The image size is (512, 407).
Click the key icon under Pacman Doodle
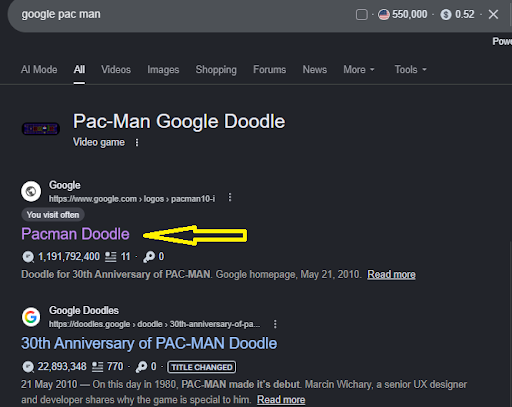point(149,257)
